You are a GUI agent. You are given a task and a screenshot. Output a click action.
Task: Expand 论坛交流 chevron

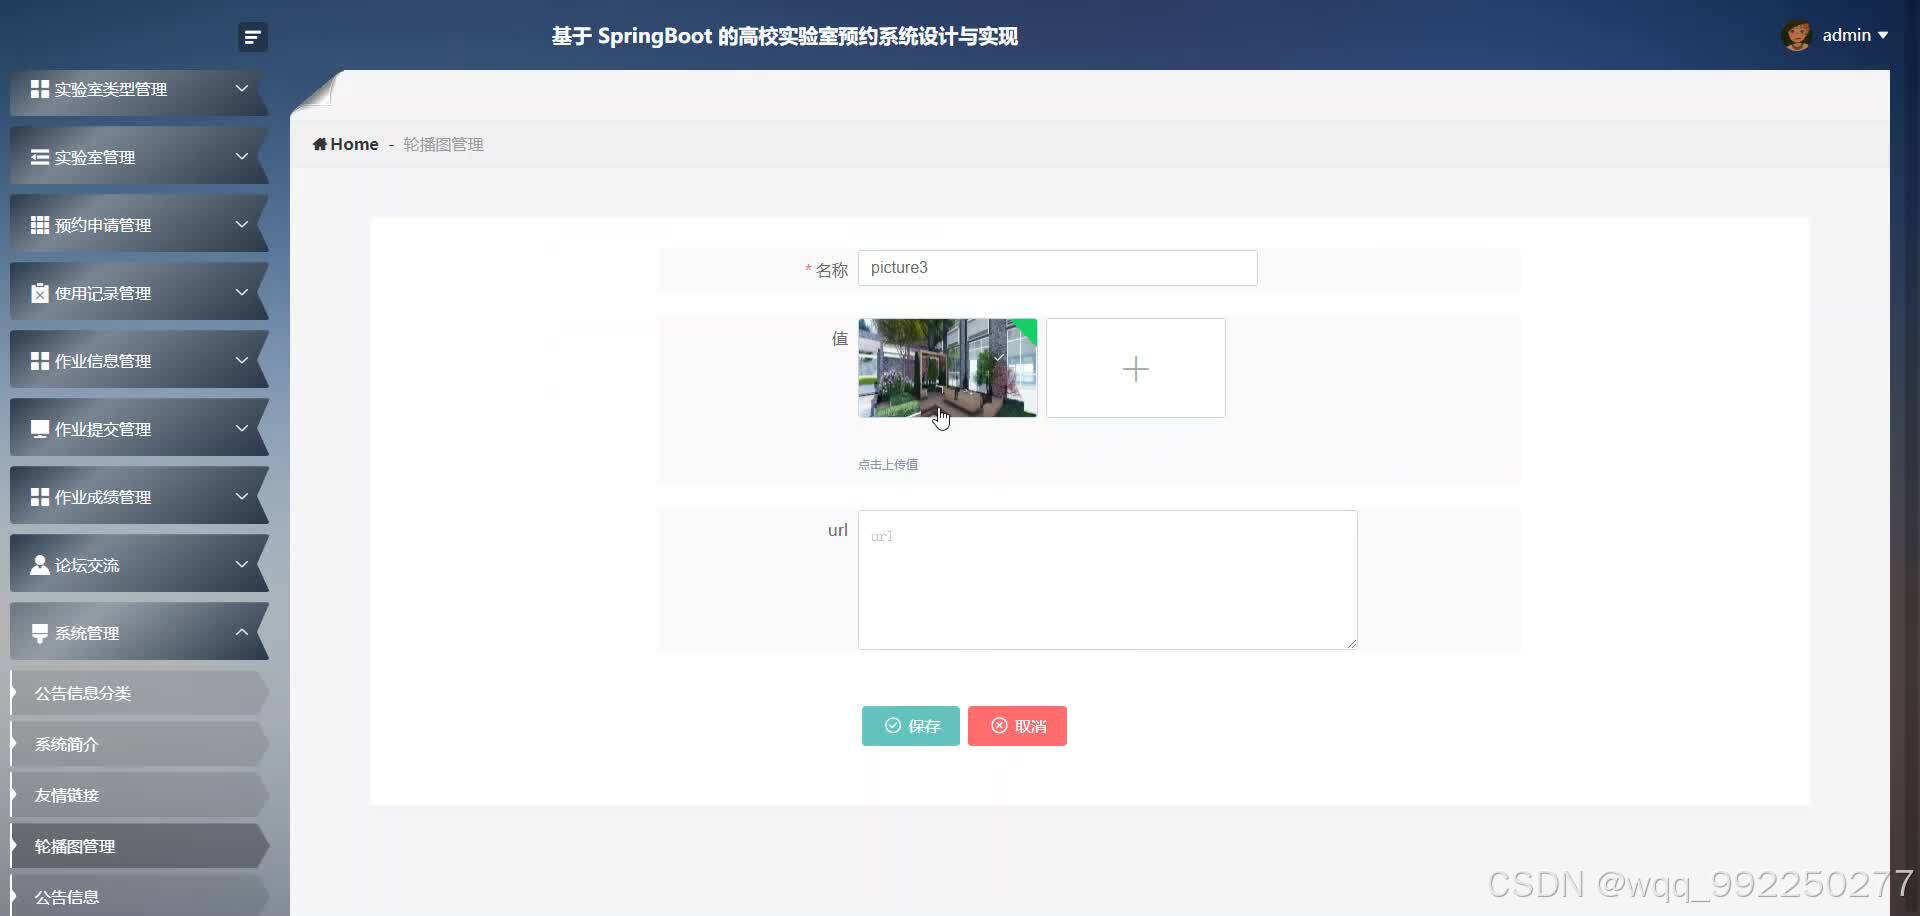point(241,564)
